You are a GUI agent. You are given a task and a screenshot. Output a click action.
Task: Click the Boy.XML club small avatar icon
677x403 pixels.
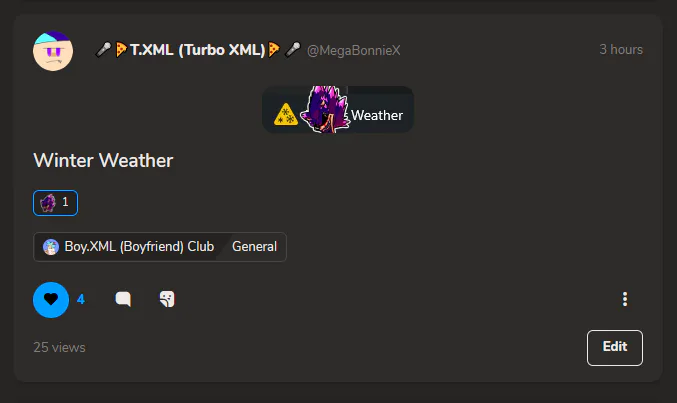51,247
